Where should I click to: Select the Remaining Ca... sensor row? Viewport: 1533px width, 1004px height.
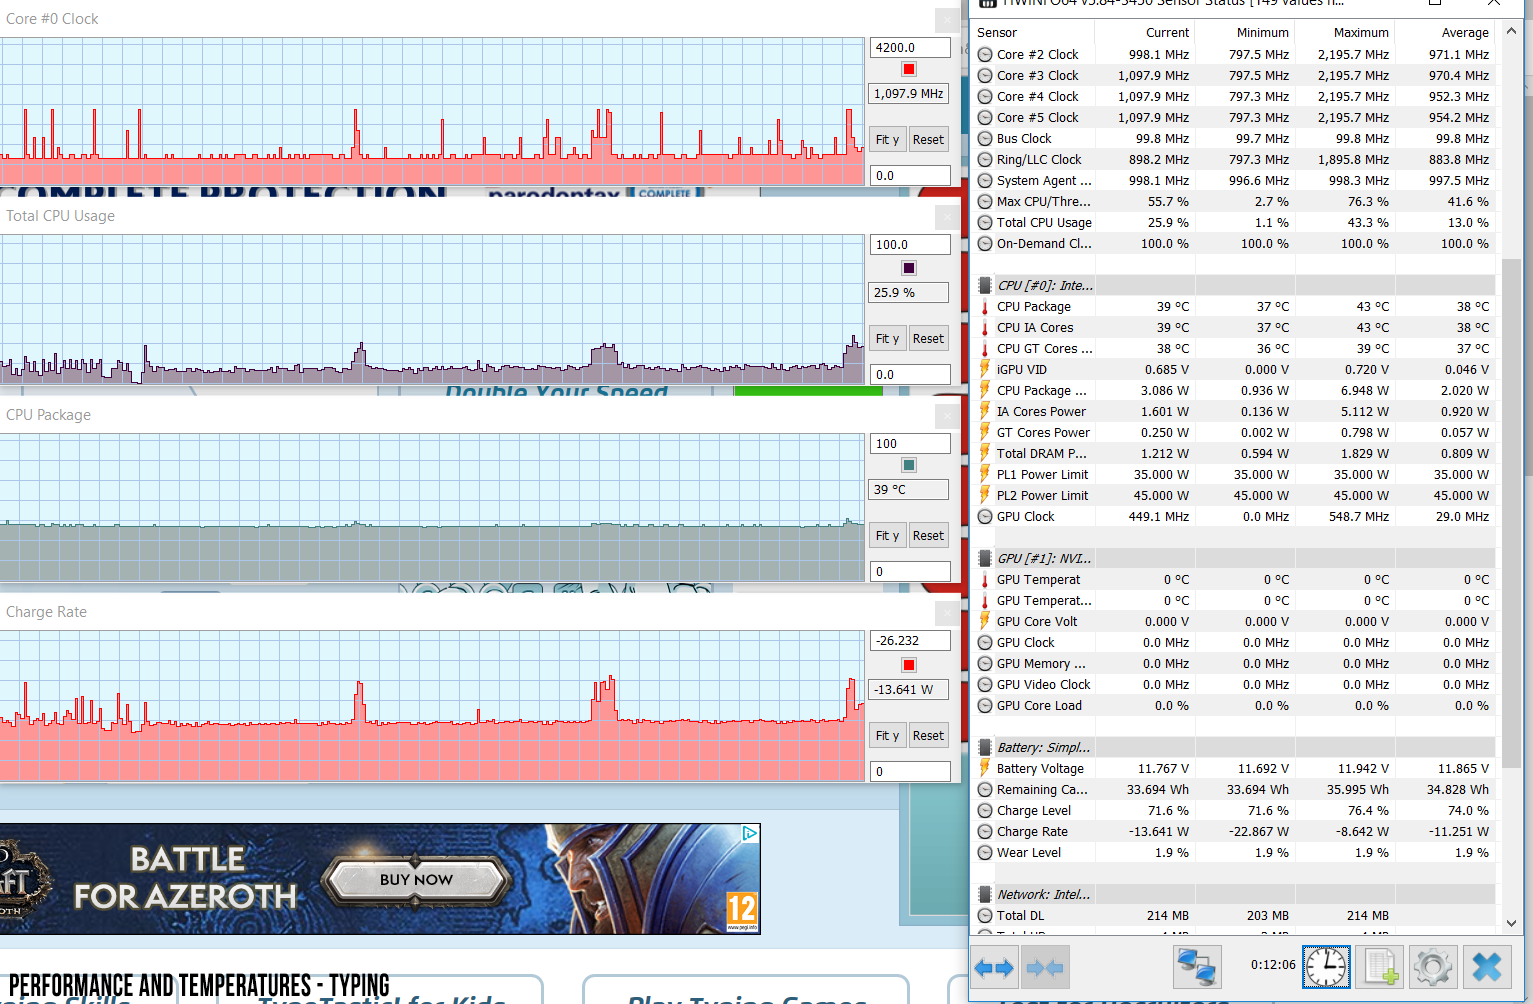pos(1234,789)
